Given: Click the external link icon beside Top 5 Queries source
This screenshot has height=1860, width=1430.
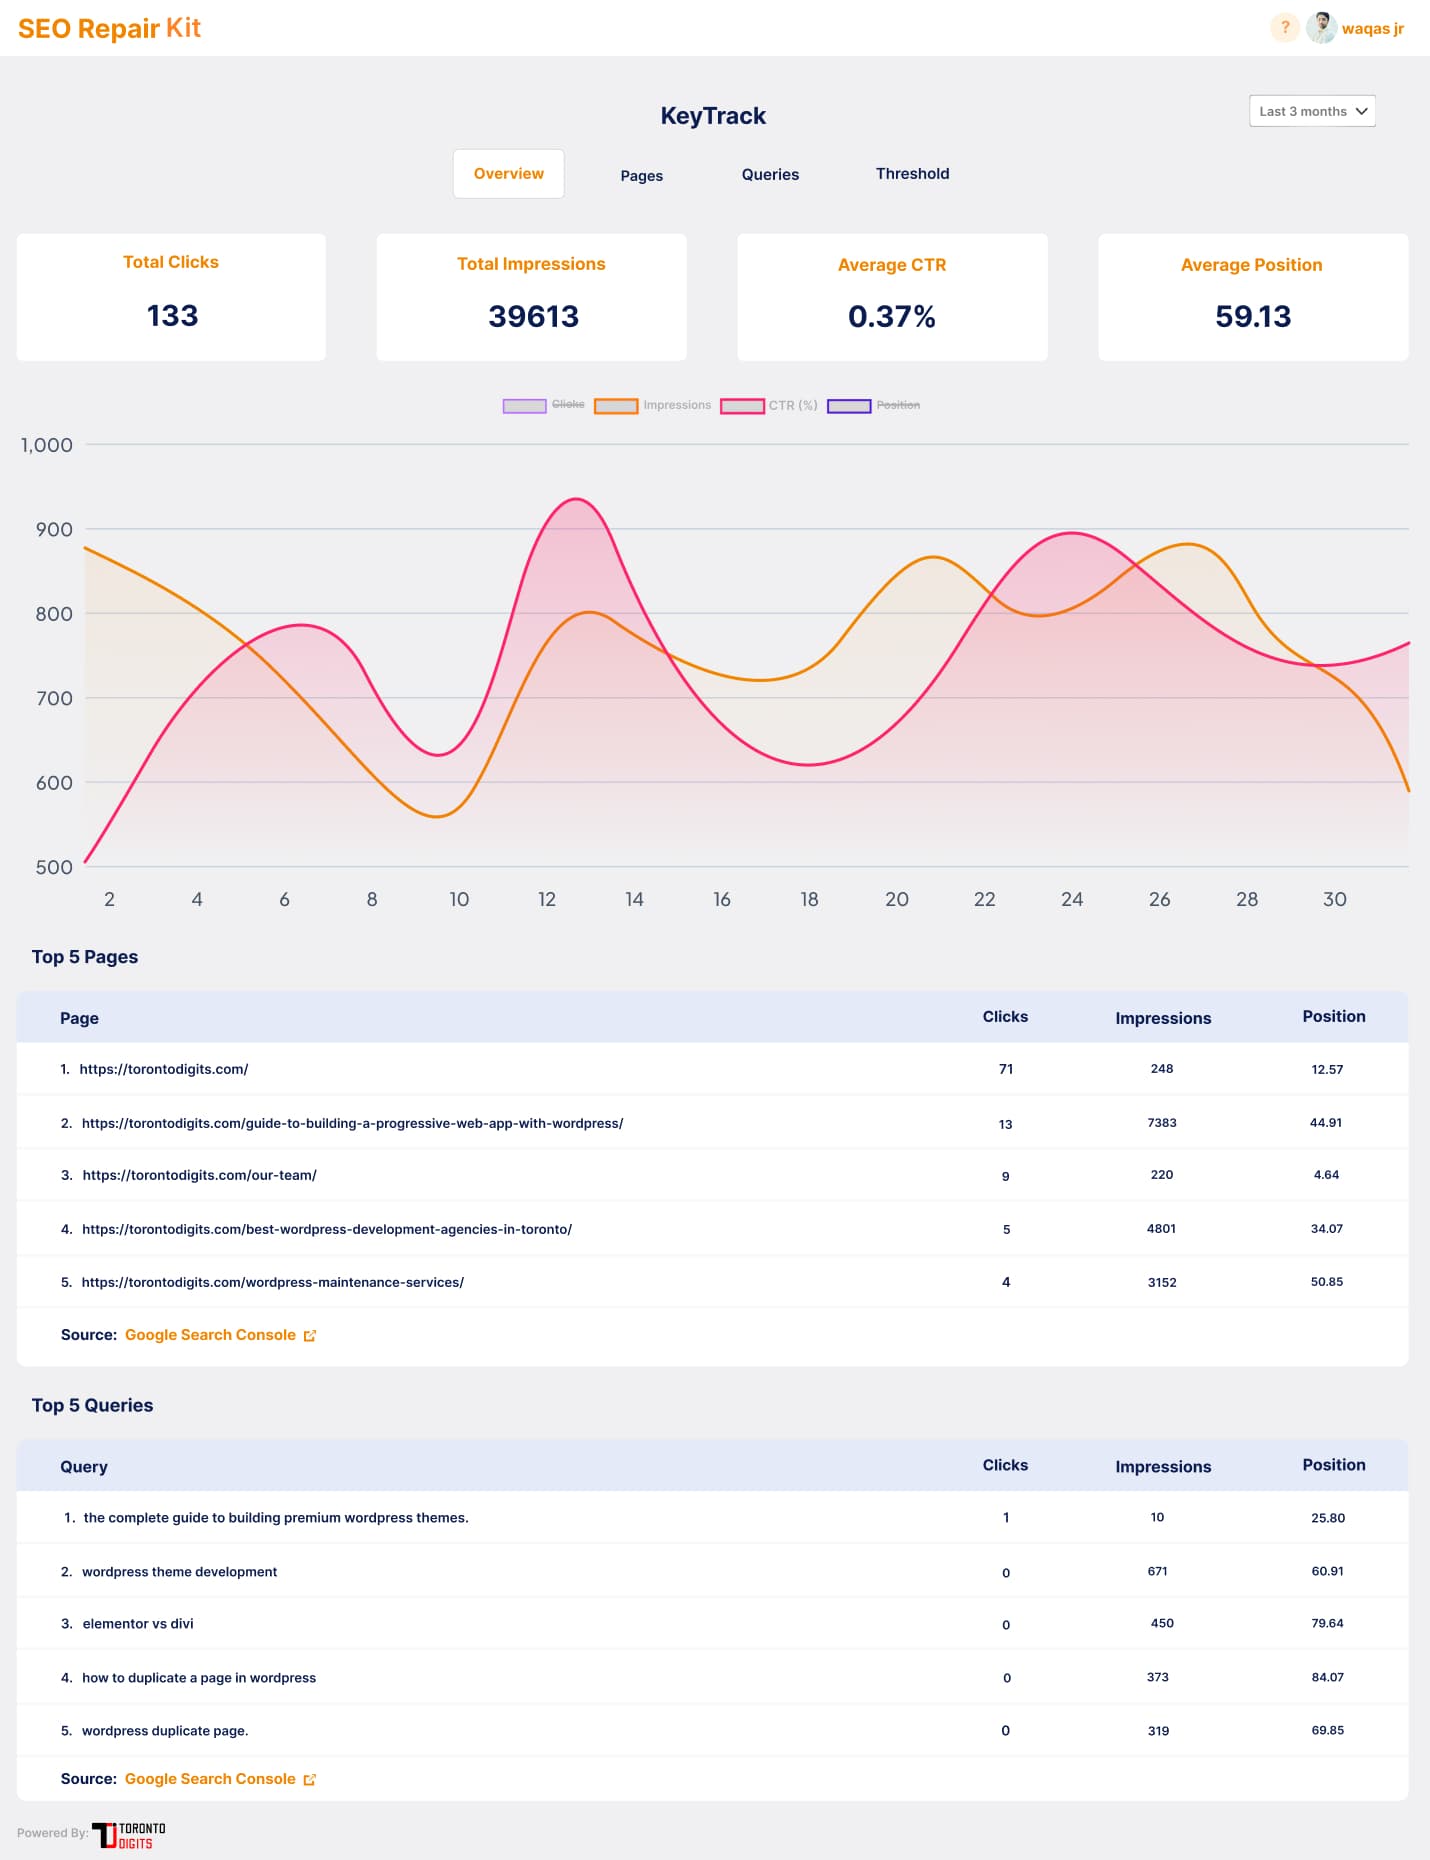Looking at the screenshot, I should click(x=310, y=1780).
